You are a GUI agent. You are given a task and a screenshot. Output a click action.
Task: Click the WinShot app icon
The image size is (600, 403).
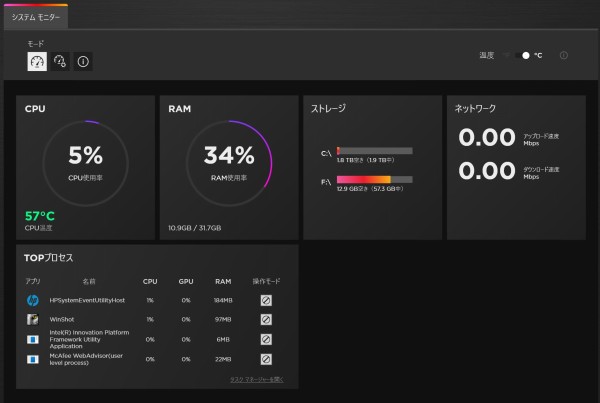coord(33,319)
